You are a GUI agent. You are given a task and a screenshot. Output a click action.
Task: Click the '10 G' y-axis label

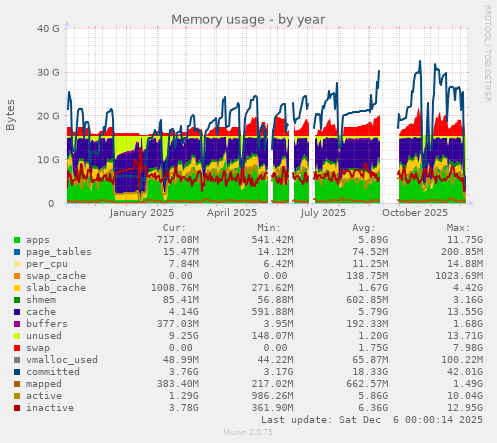coord(48,160)
